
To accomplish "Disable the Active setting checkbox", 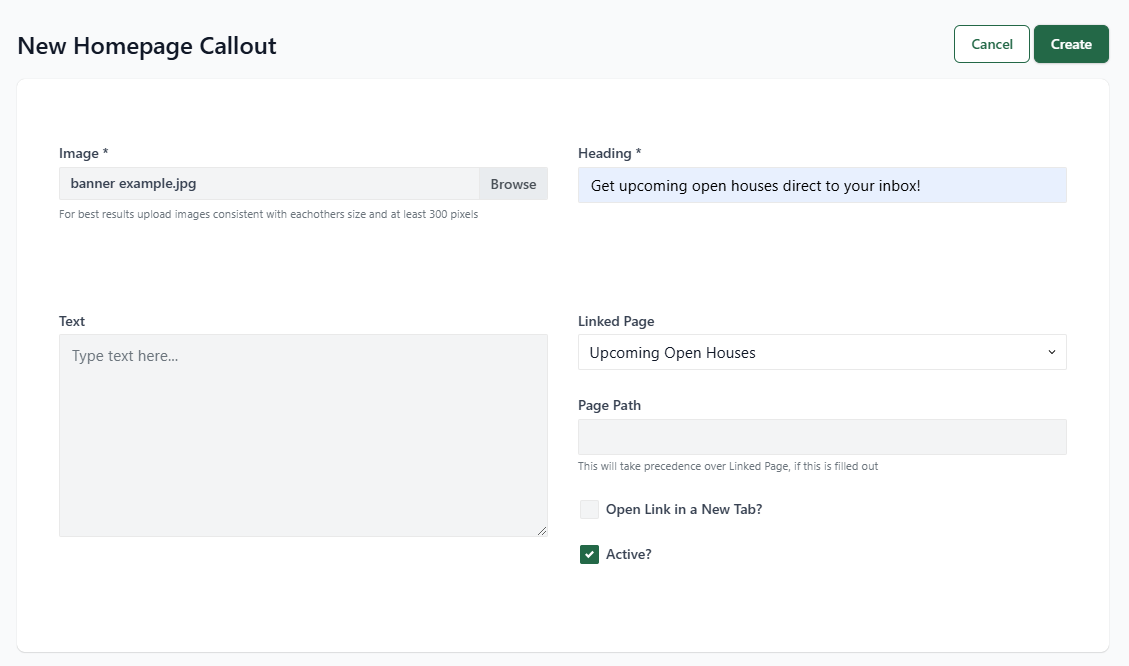I will point(589,553).
